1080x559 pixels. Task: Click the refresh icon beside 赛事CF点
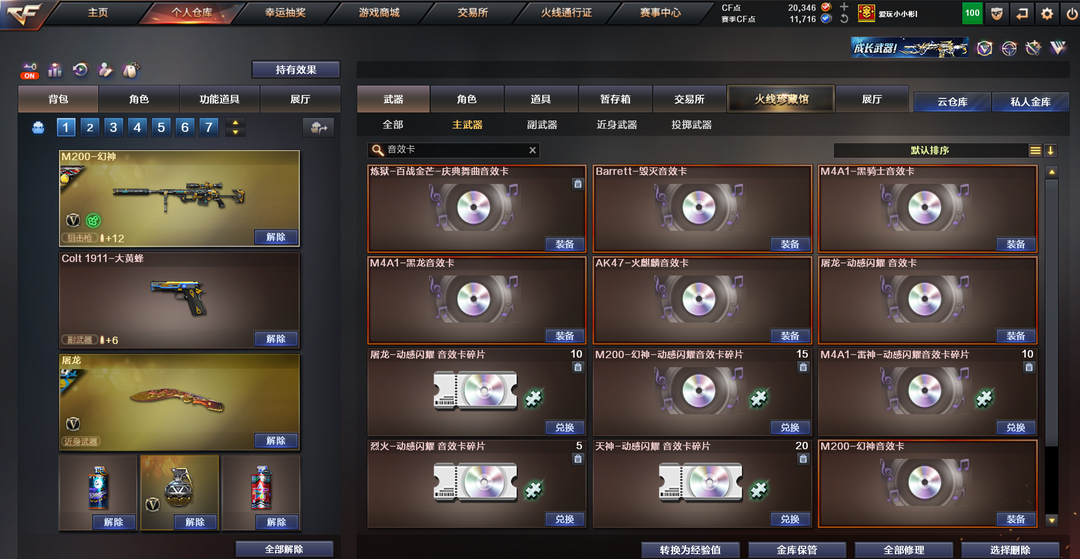pyautogui.click(x=844, y=19)
